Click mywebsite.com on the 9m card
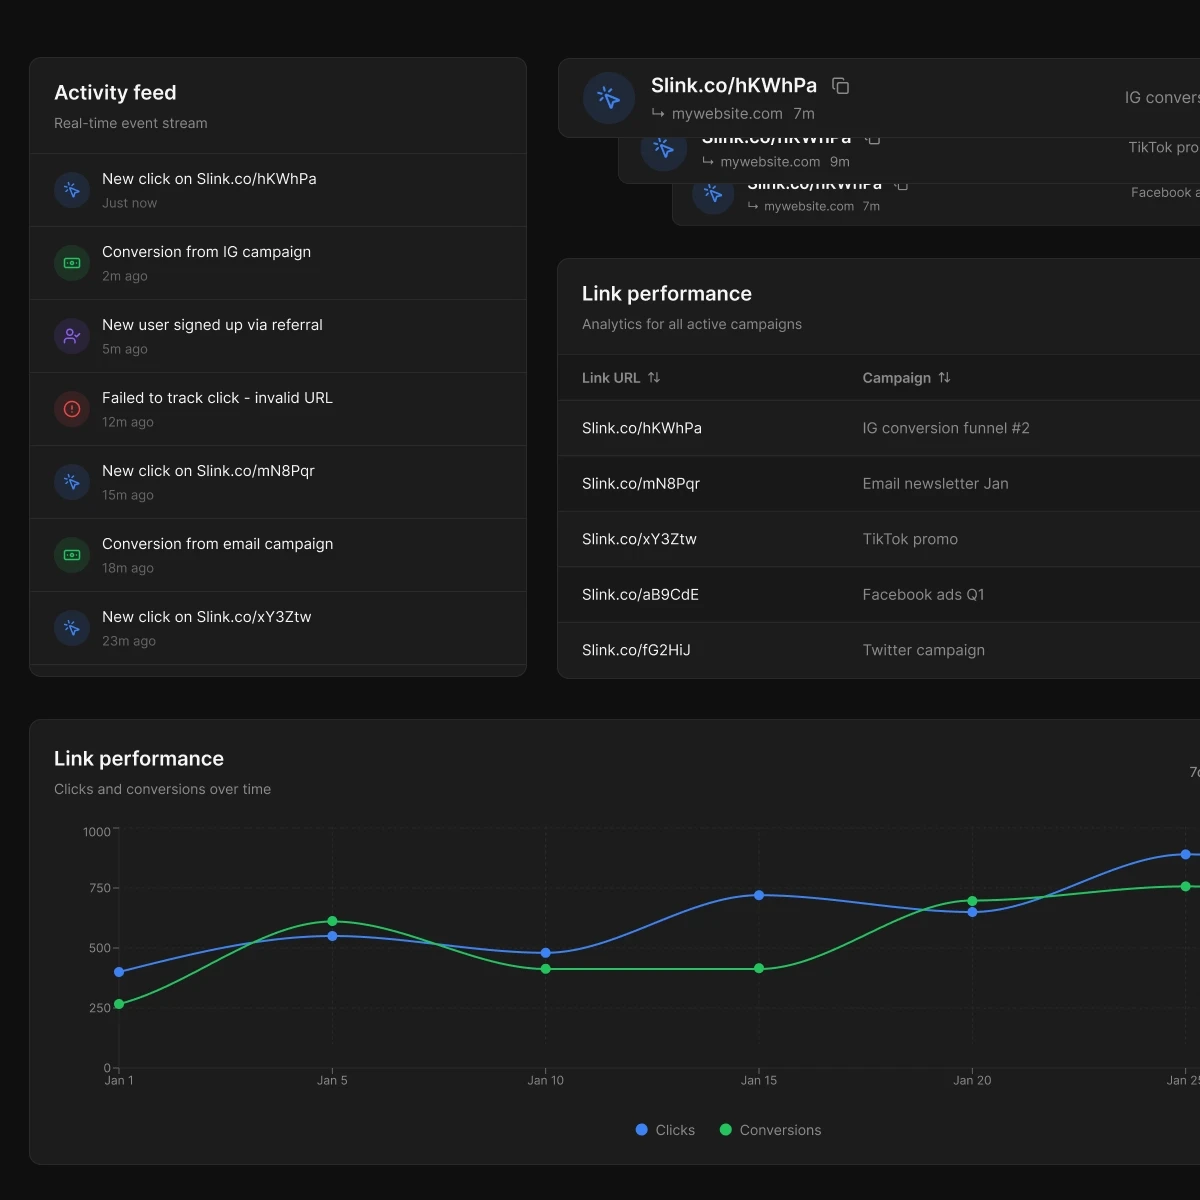The width and height of the screenshot is (1200, 1200). tap(770, 162)
